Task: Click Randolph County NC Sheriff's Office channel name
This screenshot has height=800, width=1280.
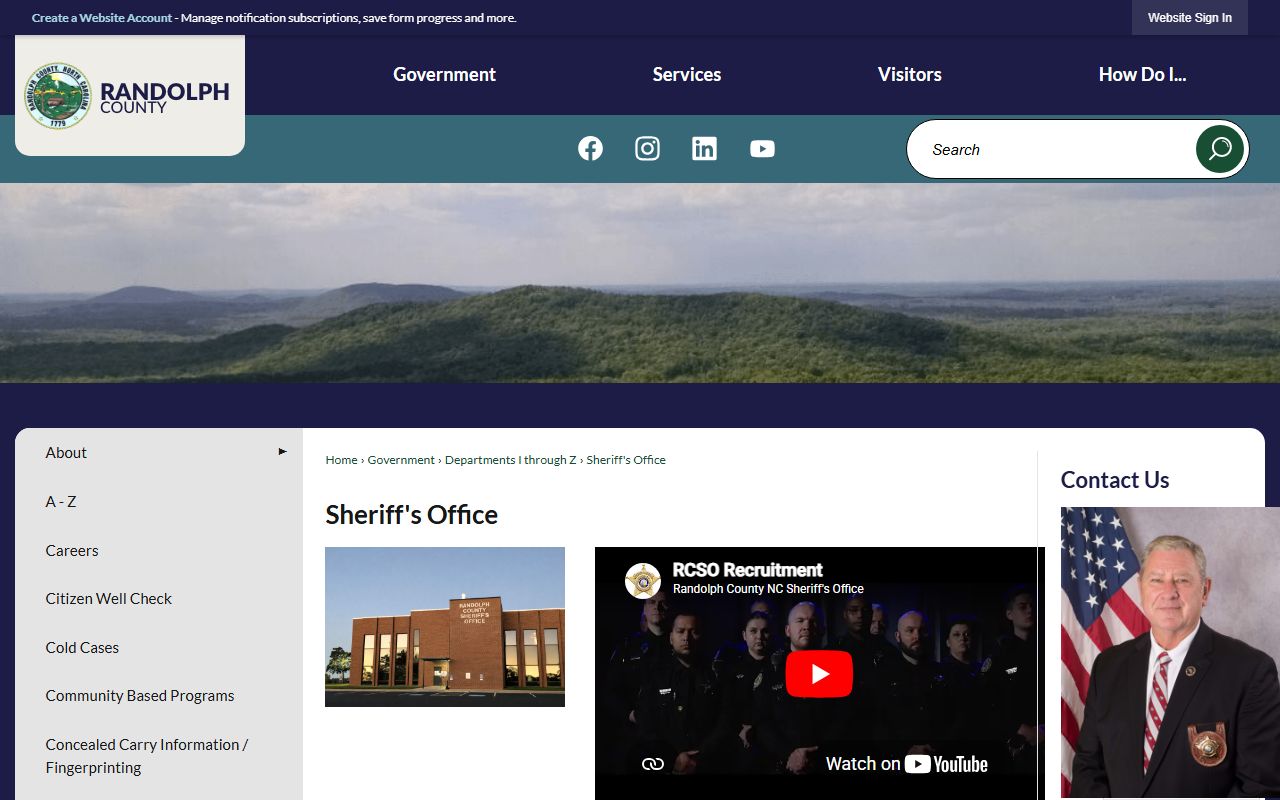Action: point(768,589)
